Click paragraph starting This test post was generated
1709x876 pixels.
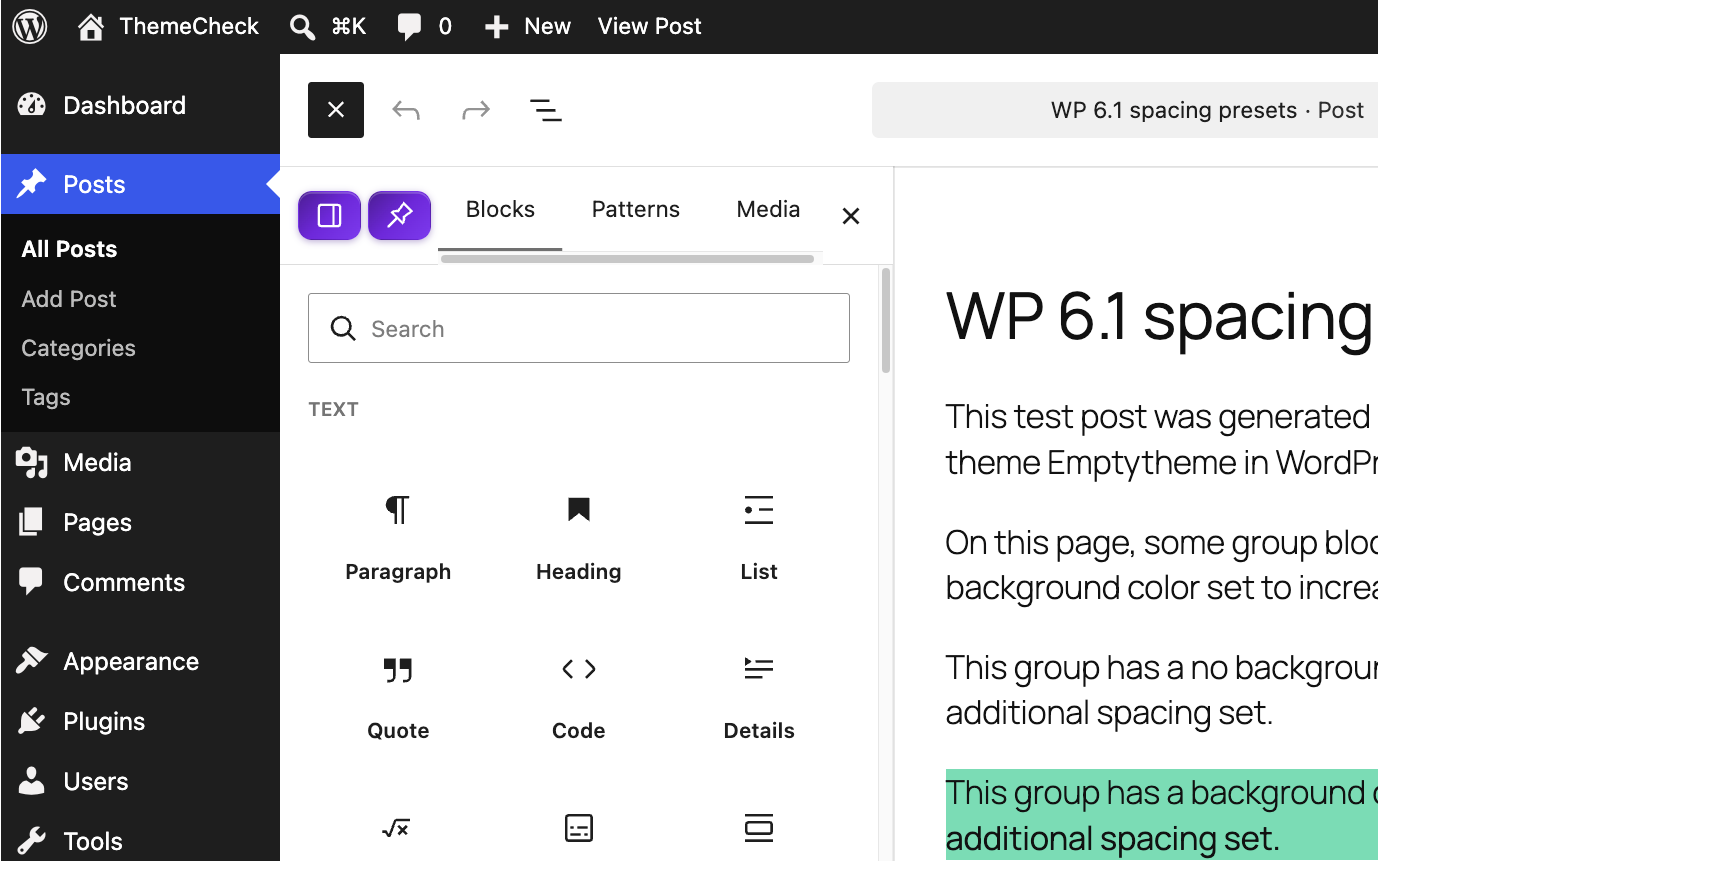point(1161,440)
